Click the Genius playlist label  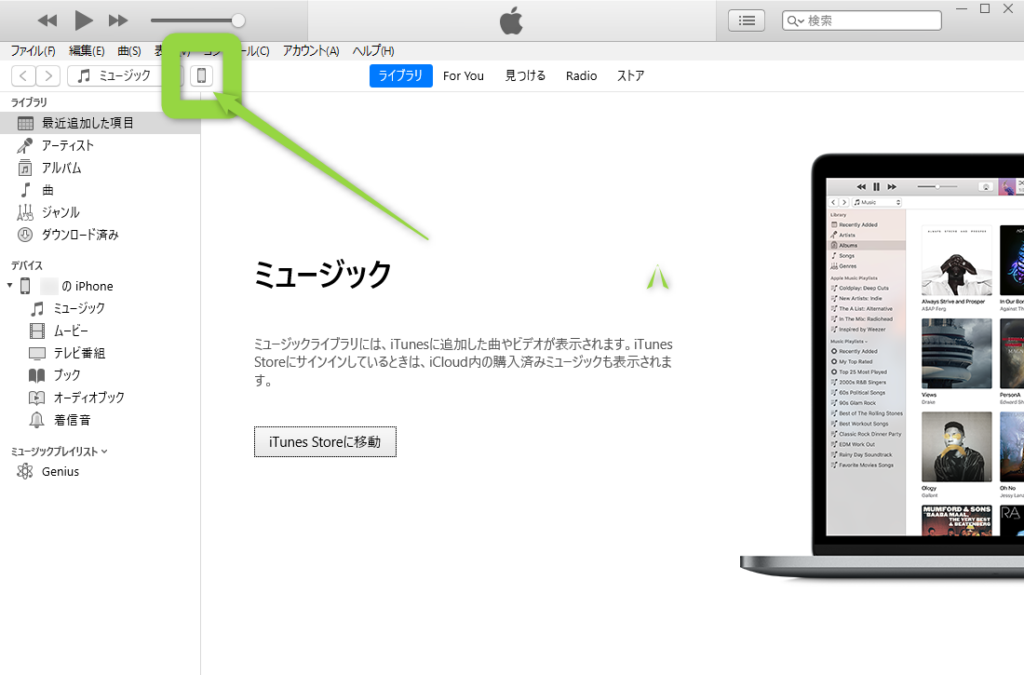point(60,471)
